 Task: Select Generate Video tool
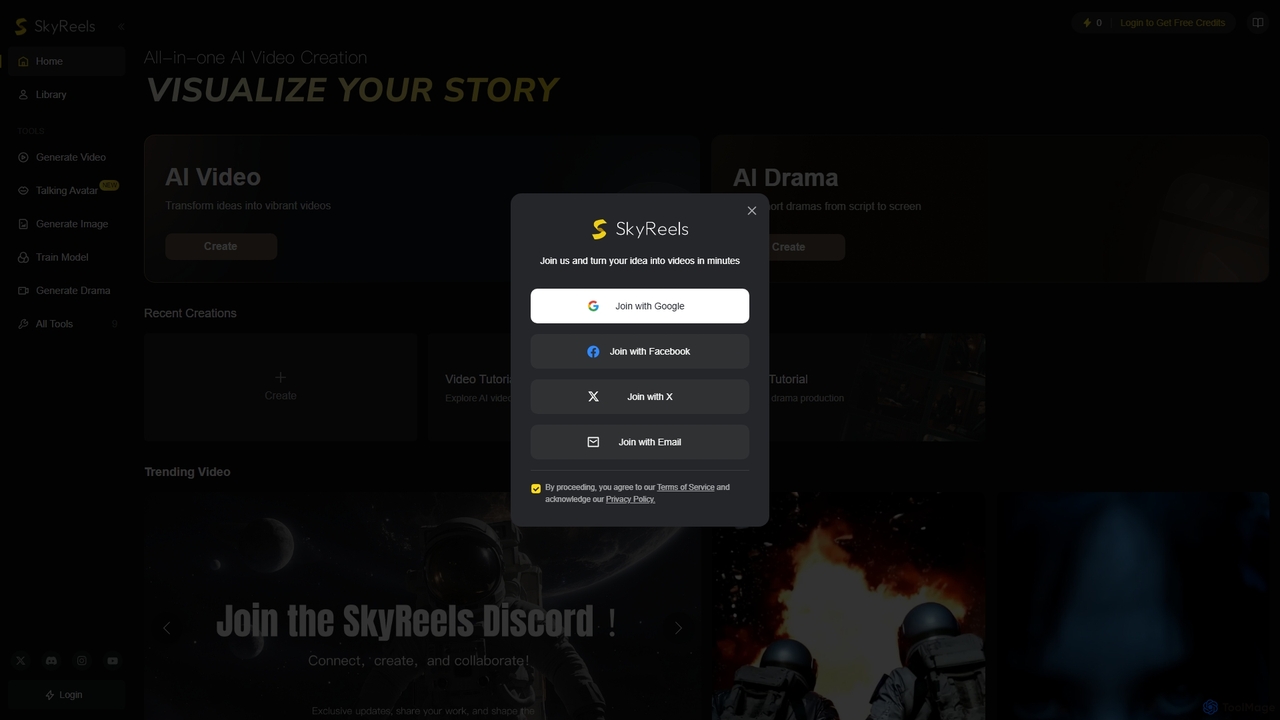(66, 157)
